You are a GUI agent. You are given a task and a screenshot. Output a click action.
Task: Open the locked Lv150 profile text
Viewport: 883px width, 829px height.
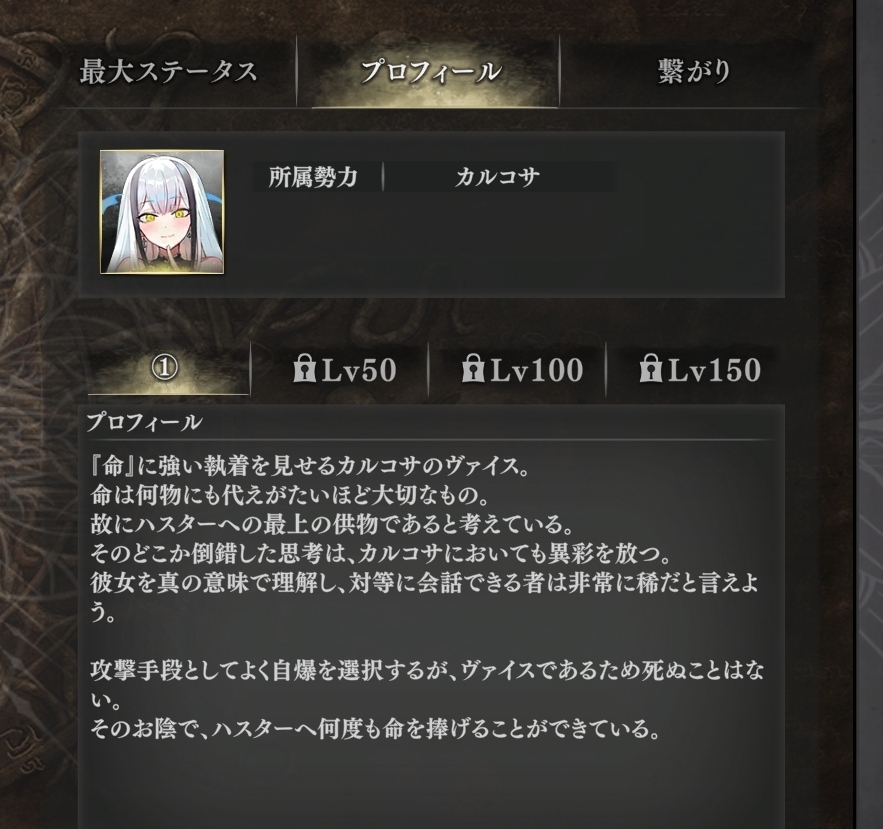[x=699, y=369]
